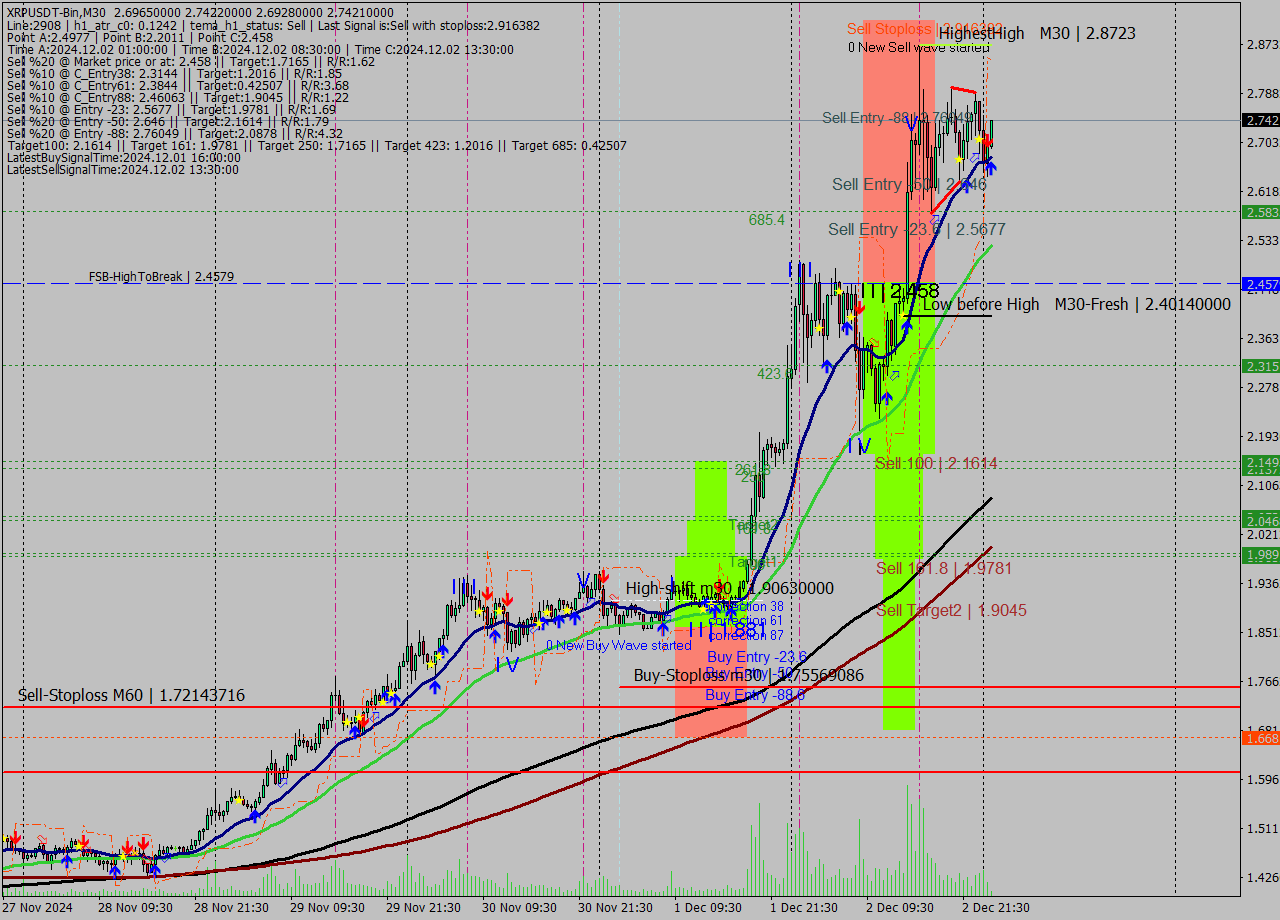Click the 'HighestHigh M30 | 2.8723' label
The height and width of the screenshot is (920, 1280).
pyautogui.click(x=1036, y=33)
